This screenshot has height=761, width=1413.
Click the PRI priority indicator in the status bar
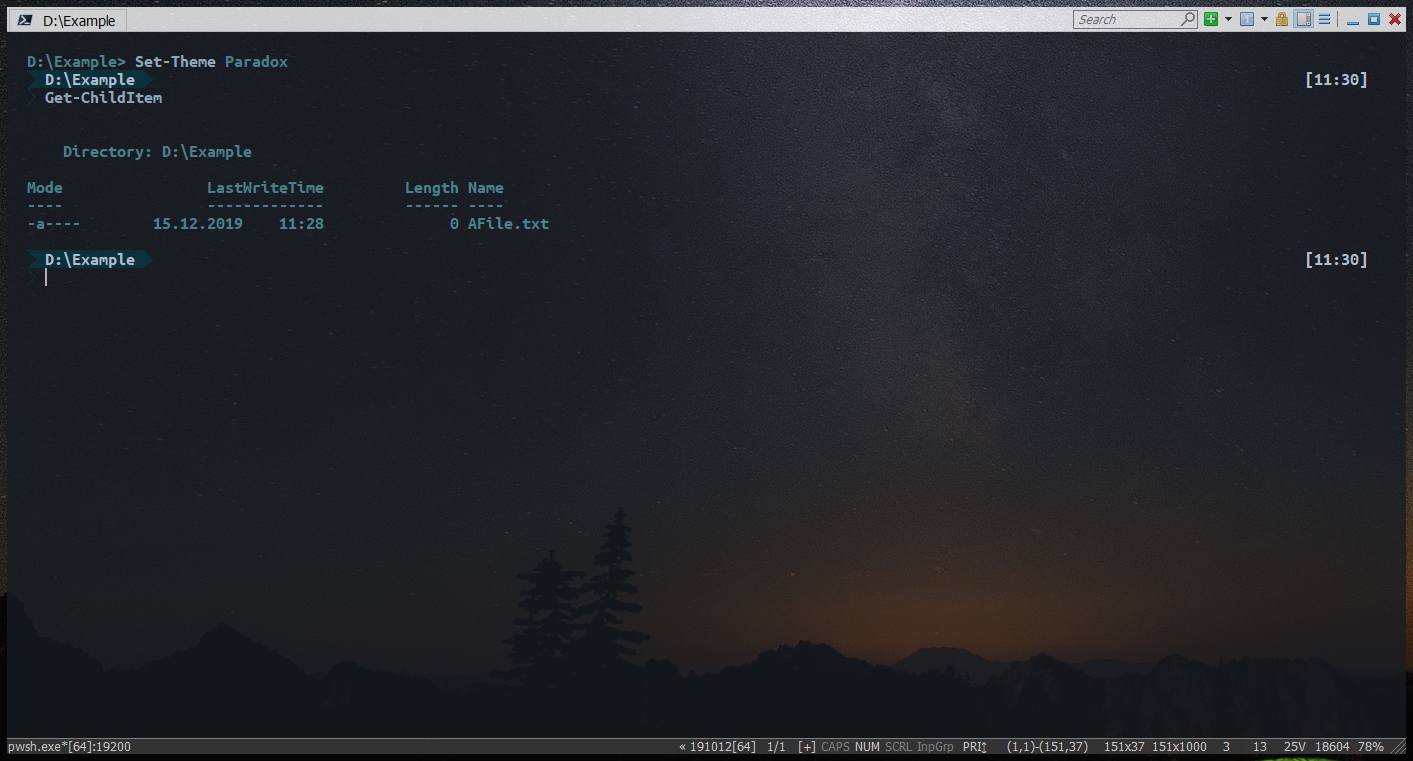click(972, 746)
